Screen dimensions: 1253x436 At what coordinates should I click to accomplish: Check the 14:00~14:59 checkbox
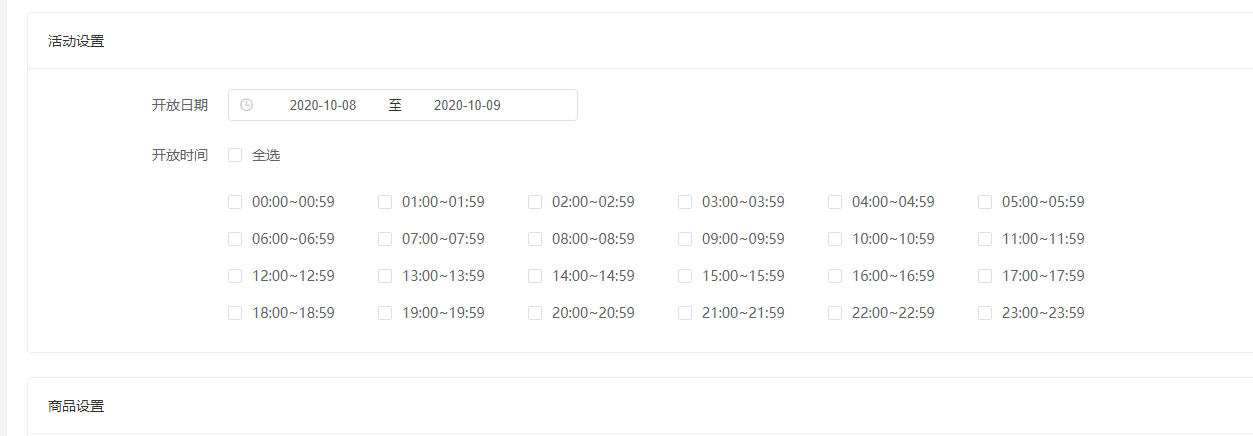pos(535,276)
